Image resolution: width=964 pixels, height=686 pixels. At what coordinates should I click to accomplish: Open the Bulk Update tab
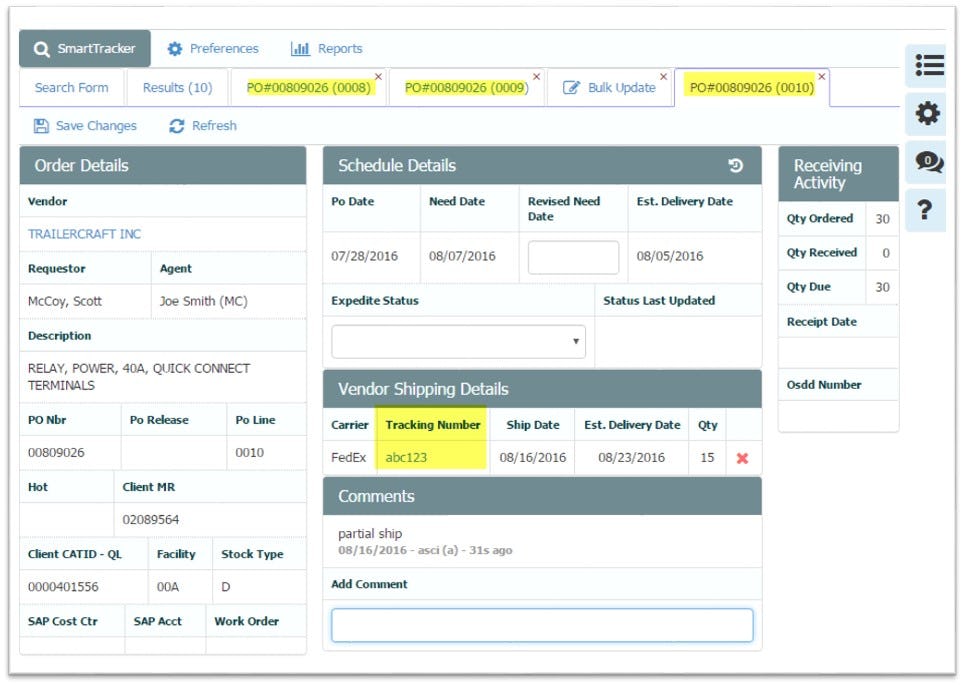point(622,87)
